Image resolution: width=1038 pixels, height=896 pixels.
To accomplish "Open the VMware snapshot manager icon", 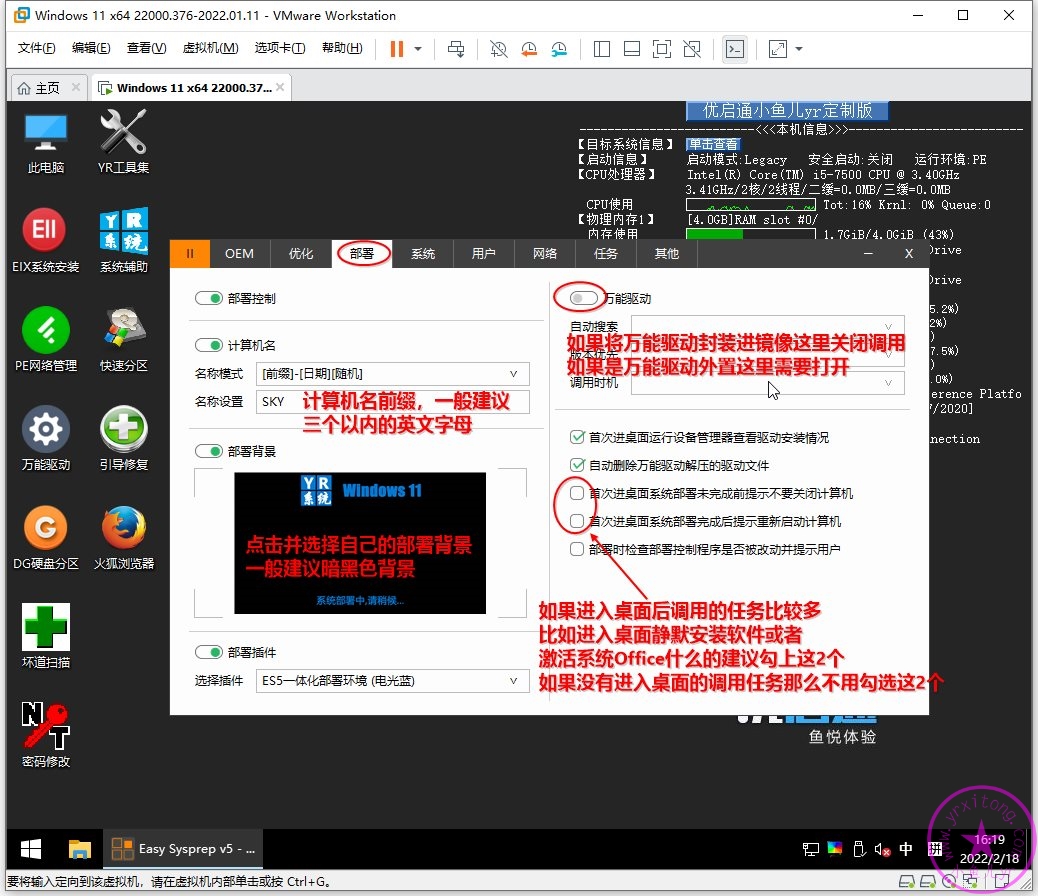I will click(559, 48).
